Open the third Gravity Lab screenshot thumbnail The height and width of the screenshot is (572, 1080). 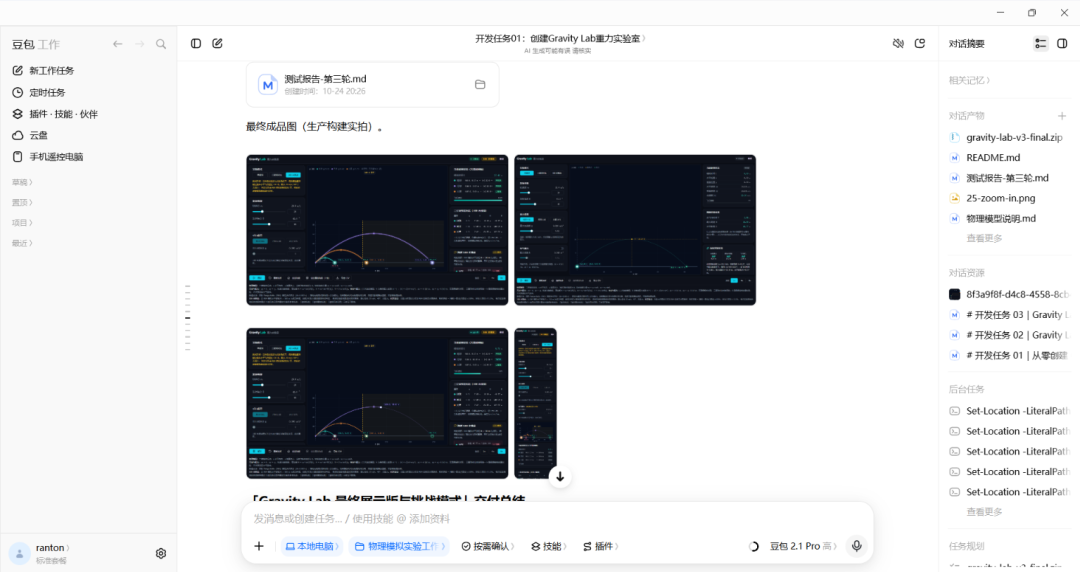[377, 403]
